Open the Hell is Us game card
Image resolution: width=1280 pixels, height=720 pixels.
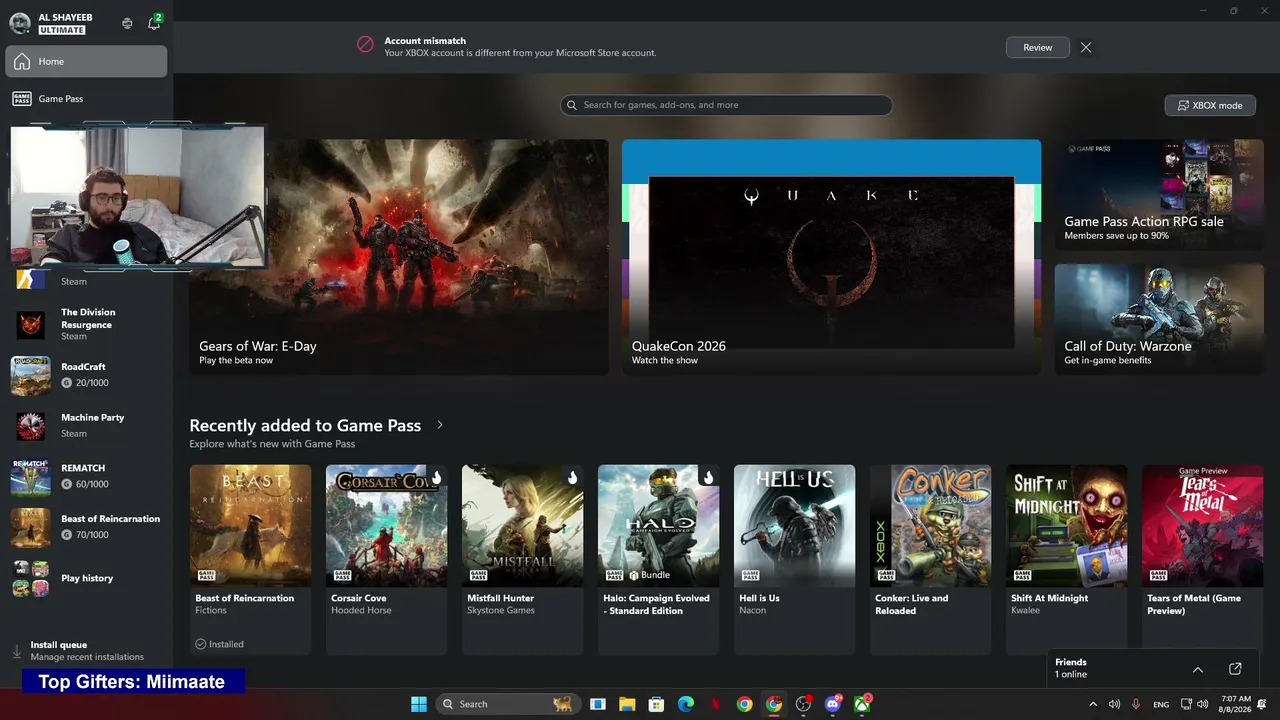794,559
